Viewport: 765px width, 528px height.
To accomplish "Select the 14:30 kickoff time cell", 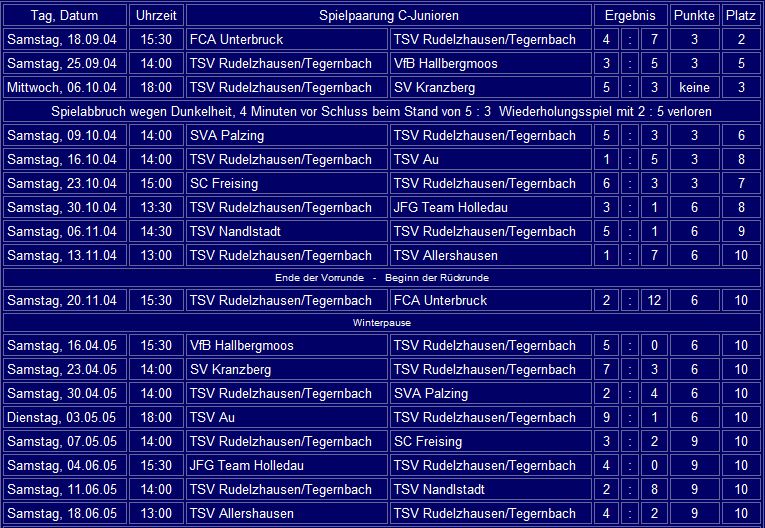I will click(155, 231).
